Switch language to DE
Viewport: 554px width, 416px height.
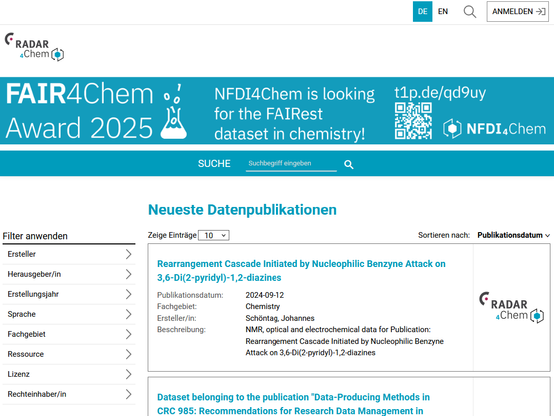coord(422,12)
